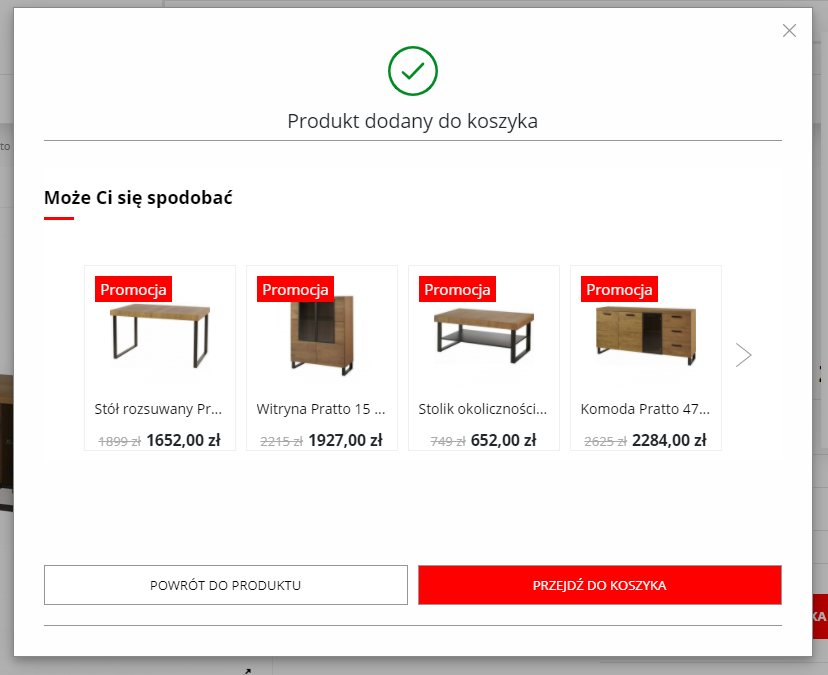Click the Promocja badge on the extendable table
Viewport: 828px width, 675px height.
coord(134,290)
